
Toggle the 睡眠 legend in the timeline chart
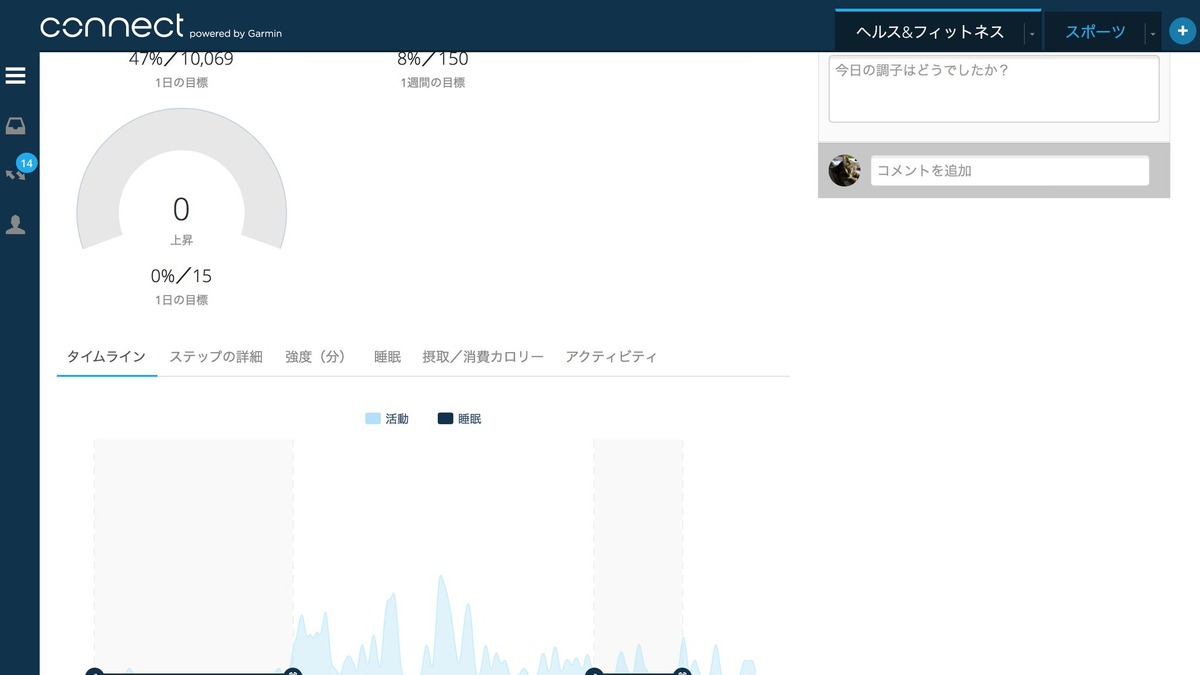460,418
